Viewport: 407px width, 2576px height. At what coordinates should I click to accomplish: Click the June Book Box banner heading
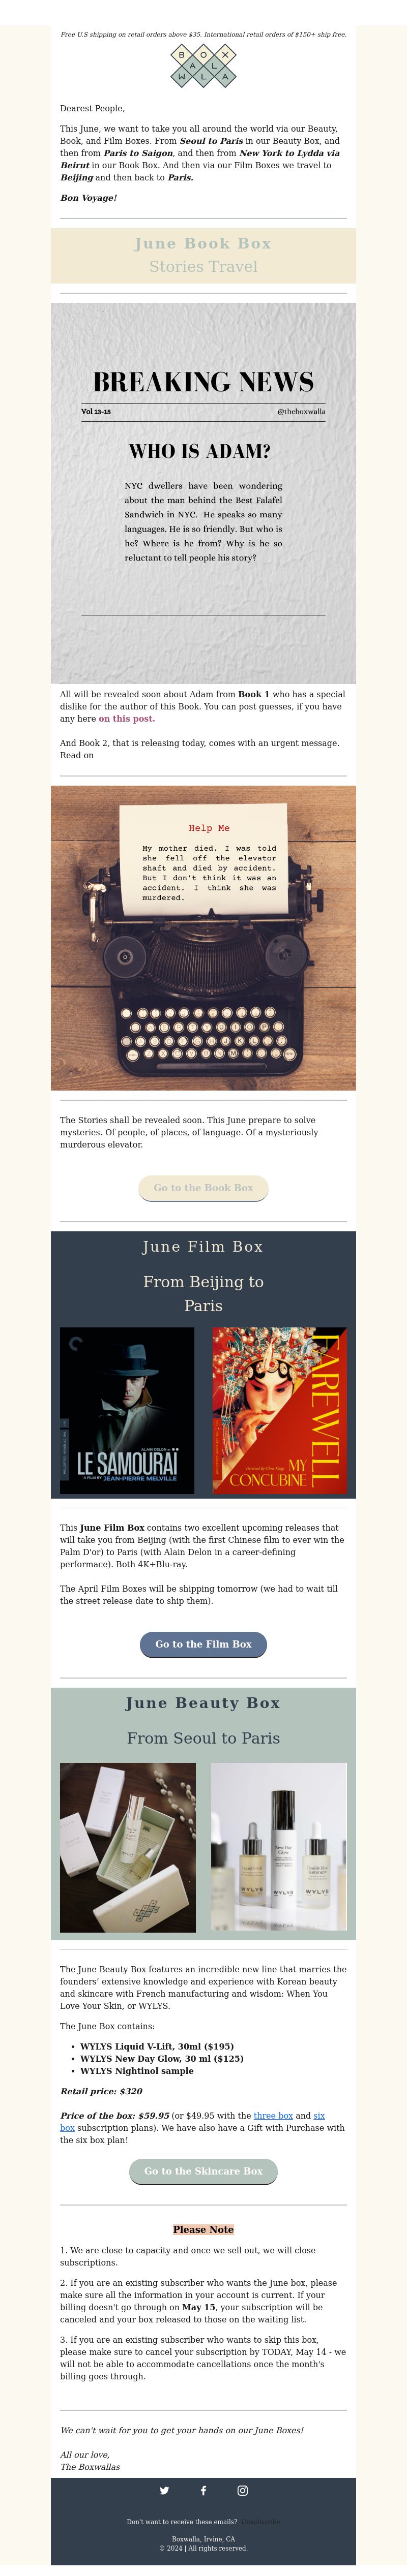point(203,244)
